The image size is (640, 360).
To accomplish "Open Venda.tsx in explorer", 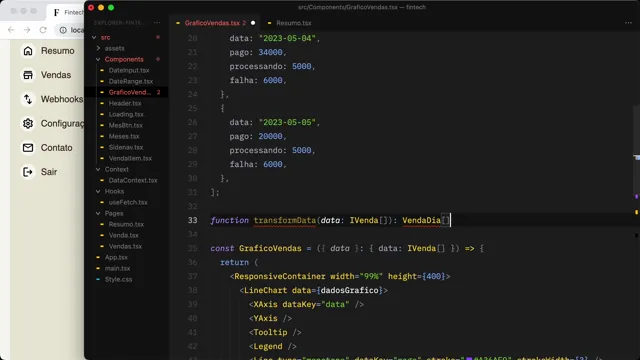I will pos(123,236).
